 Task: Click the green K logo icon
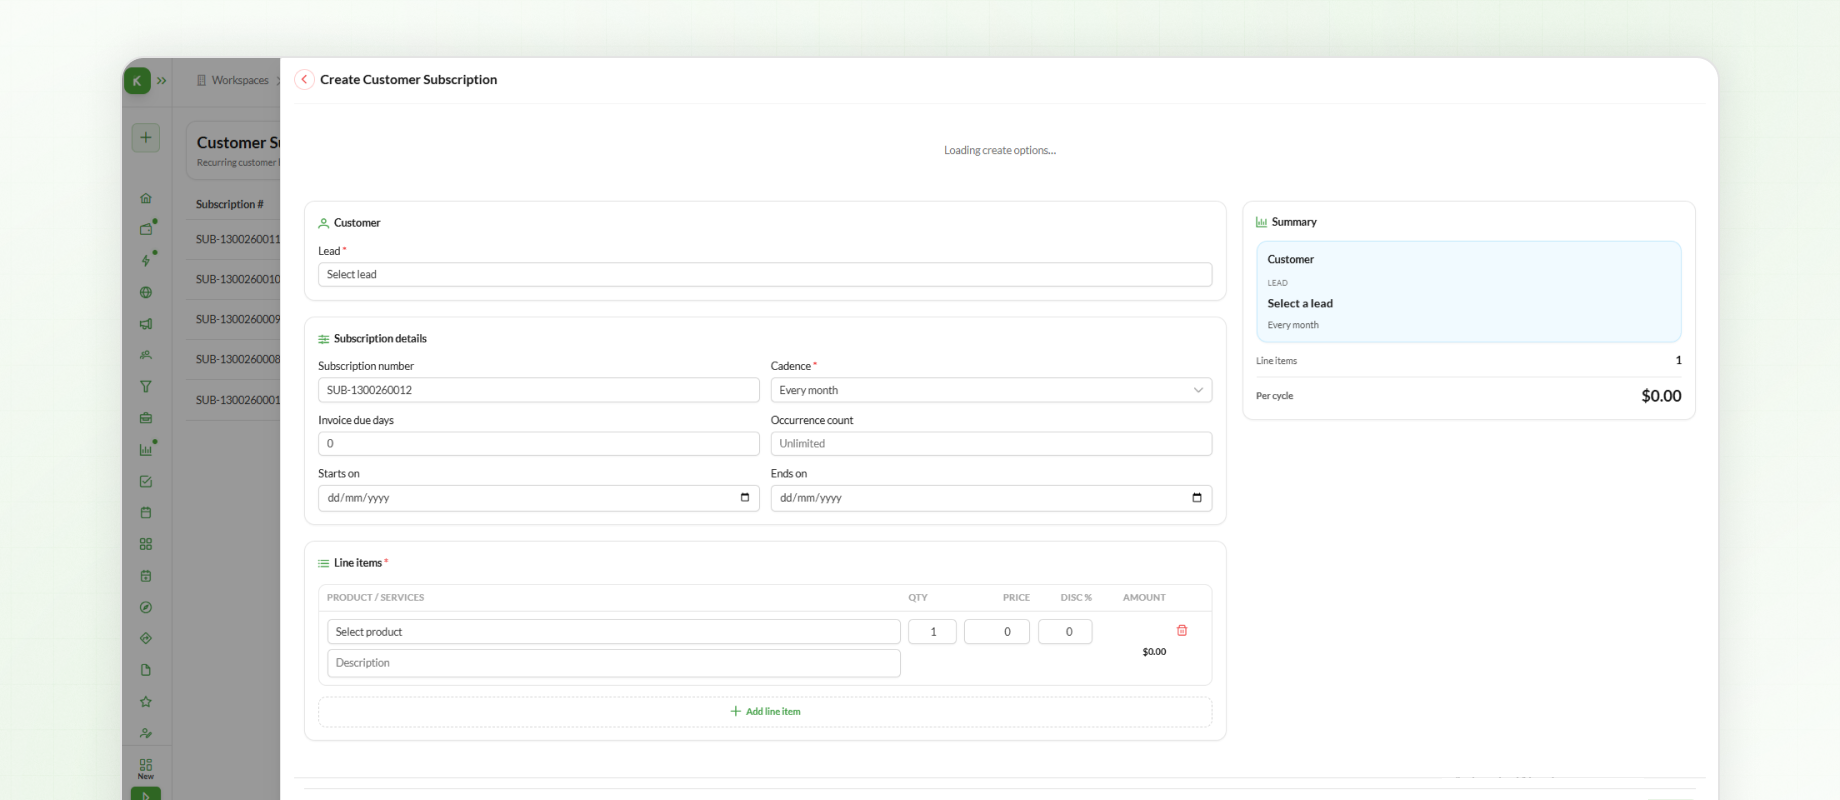coord(138,80)
